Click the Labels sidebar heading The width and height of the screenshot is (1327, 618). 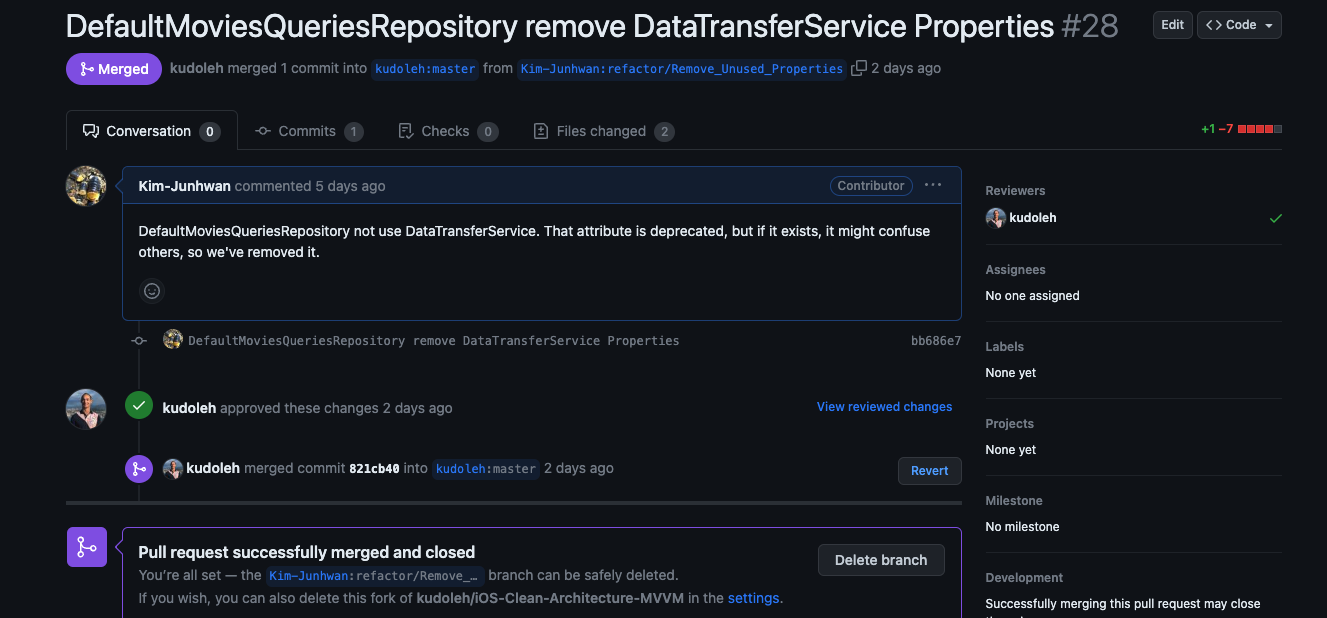[1004, 347]
